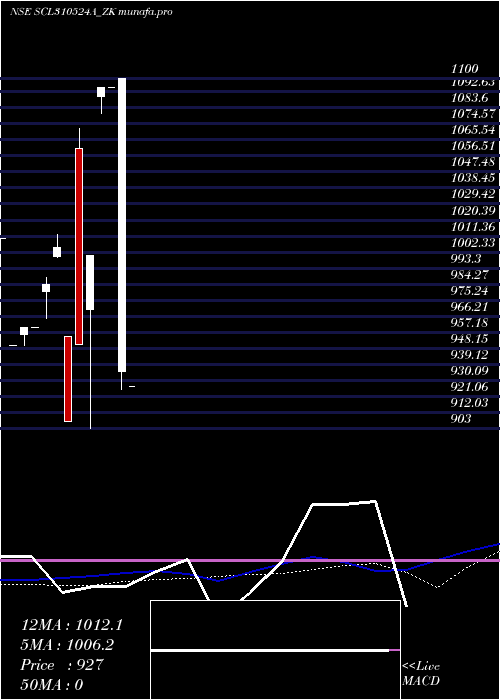500x700 pixels.
Task: Click the <<Live MACD label
Action: click(x=421, y=674)
